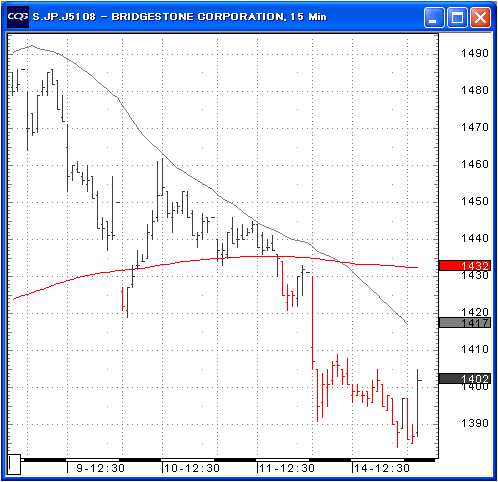This screenshot has width=498, height=482.
Task: Click the red 1432 moving average price label
Action: click(465, 266)
